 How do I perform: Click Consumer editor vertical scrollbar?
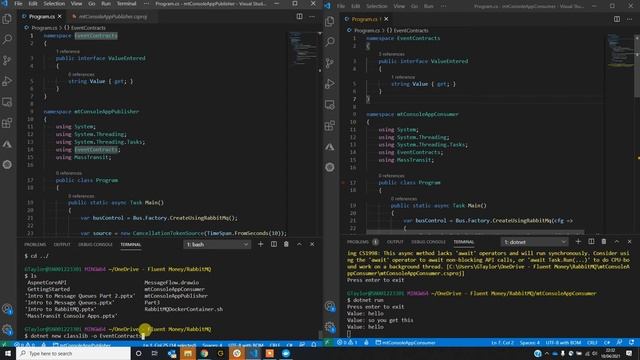pyautogui.click(x=638, y=66)
